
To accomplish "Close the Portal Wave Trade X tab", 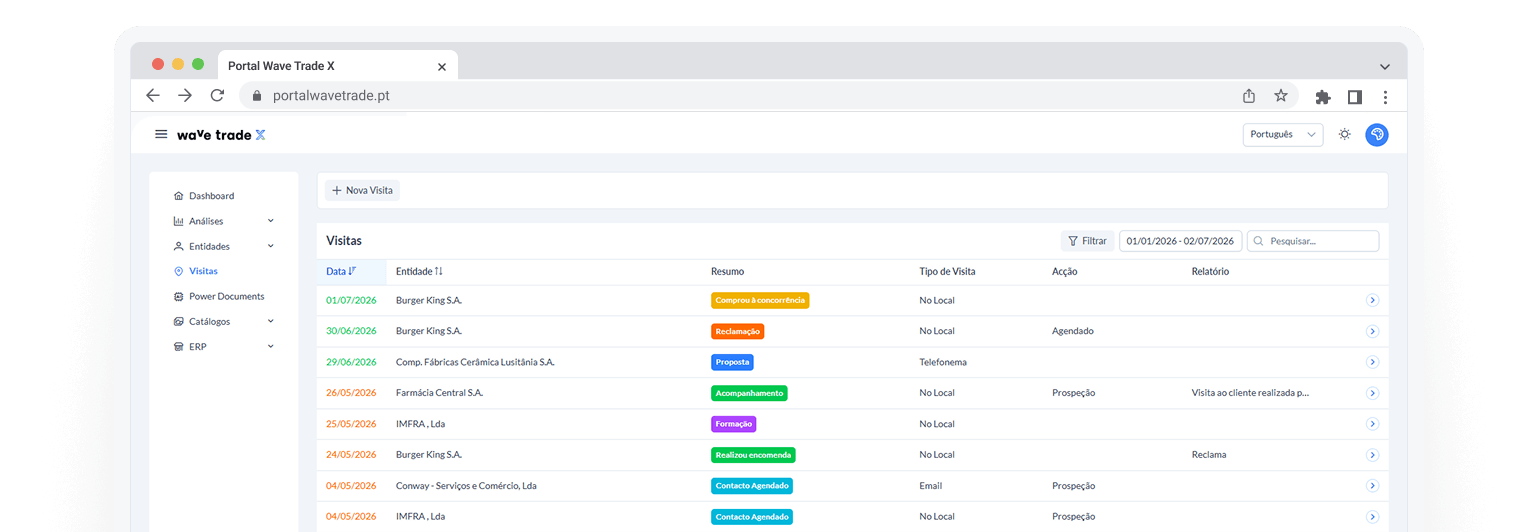I will pos(442,67).
